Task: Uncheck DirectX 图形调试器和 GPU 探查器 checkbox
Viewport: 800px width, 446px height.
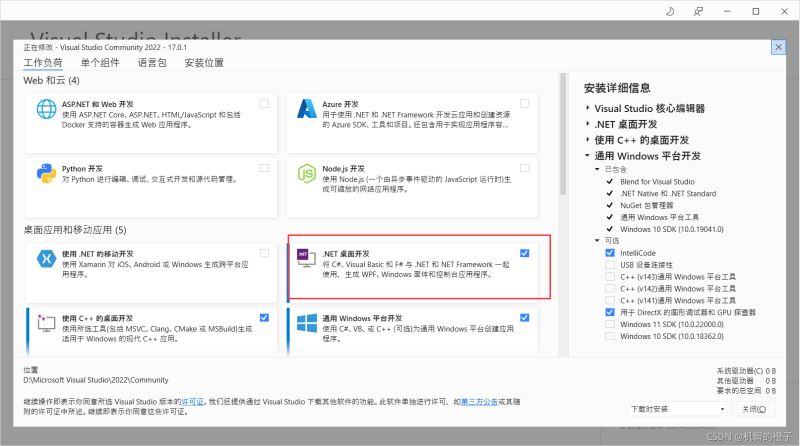Action: click(610, 312)
